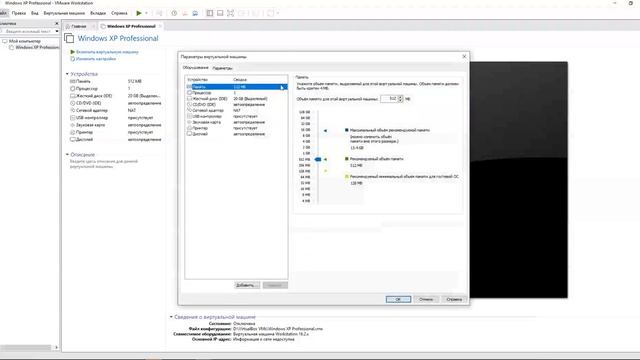This screenshot has height=360, width=640.
Task: Select Мой компьютер in library tree
Action: [24, 41]
